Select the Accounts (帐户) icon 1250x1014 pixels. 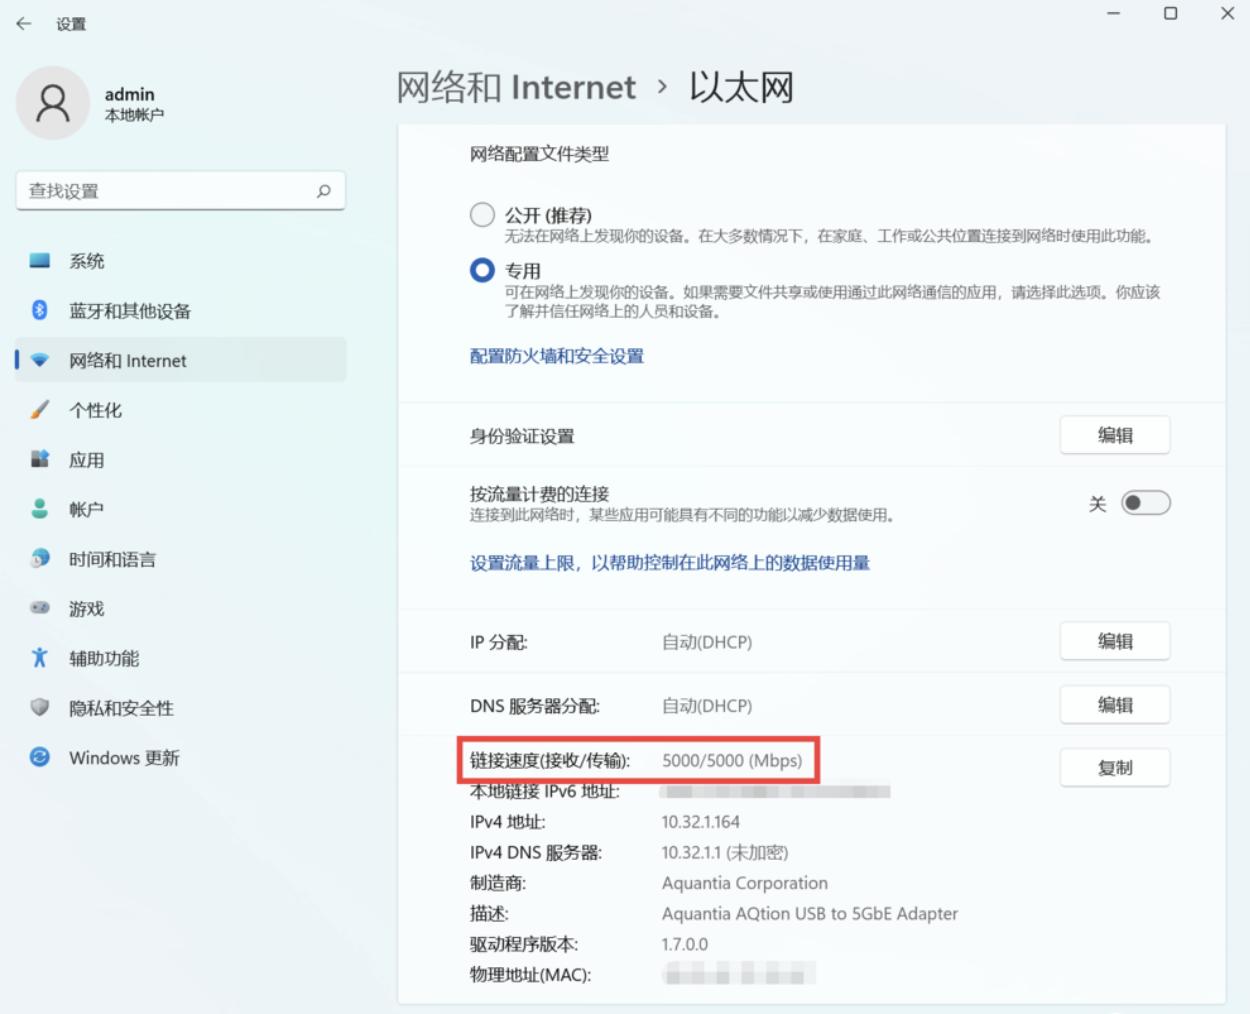click(40, 509)
